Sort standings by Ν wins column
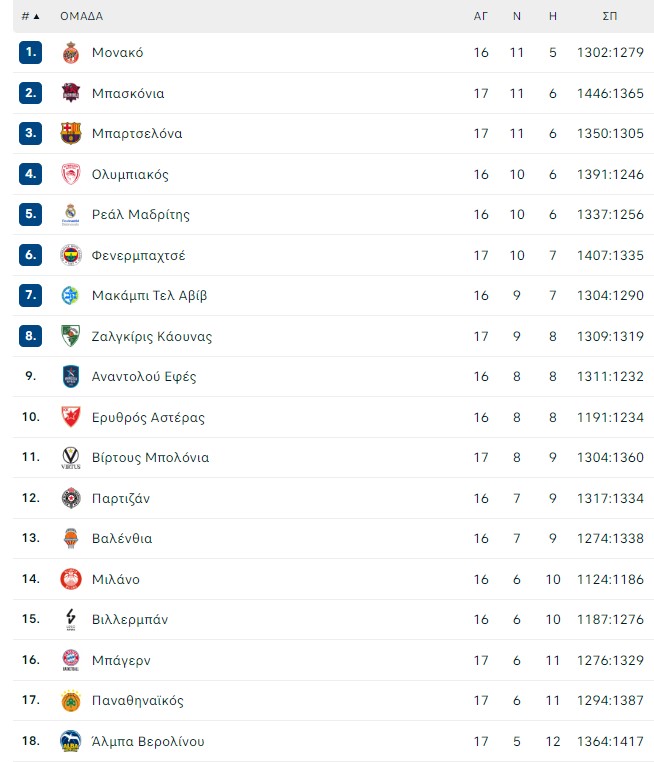Screen dimensions: 654x762 pyautogui.click(x=516, y=16)
